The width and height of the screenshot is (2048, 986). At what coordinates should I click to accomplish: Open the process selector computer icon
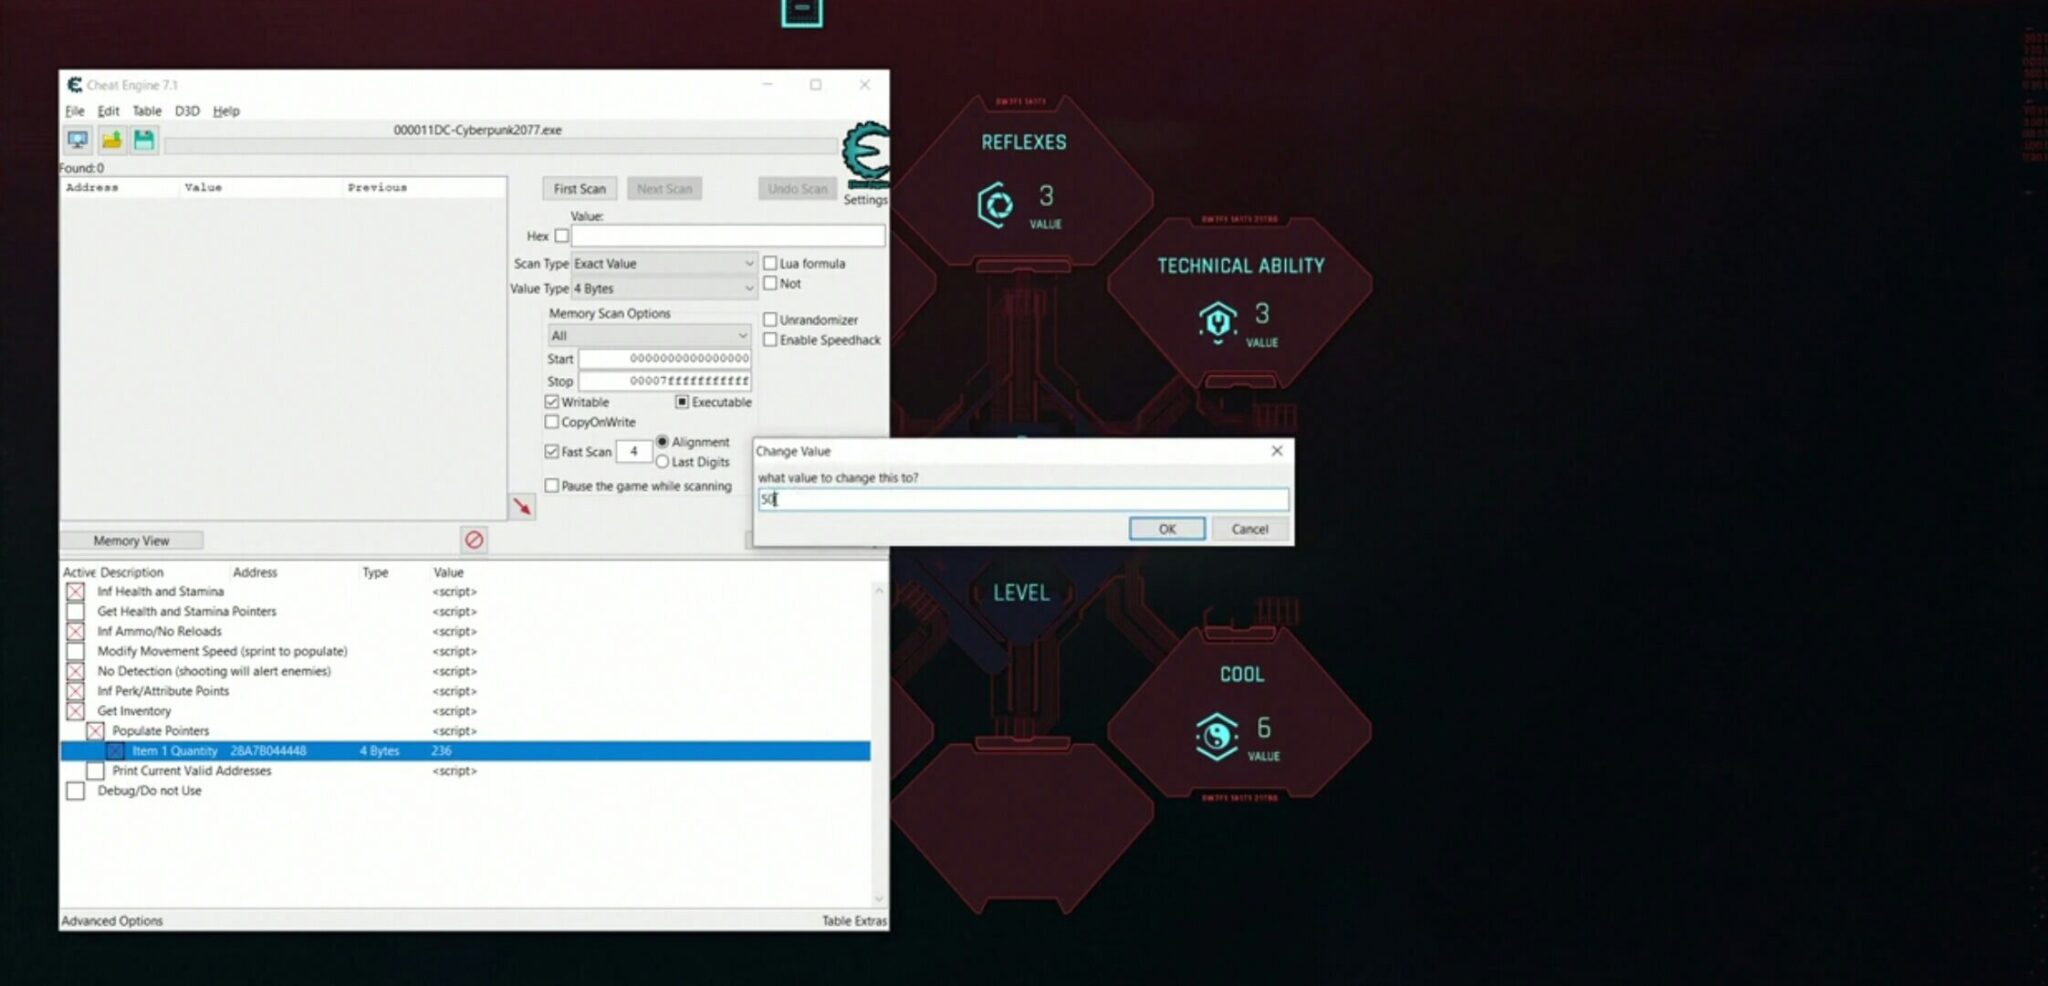click(77, 140)
